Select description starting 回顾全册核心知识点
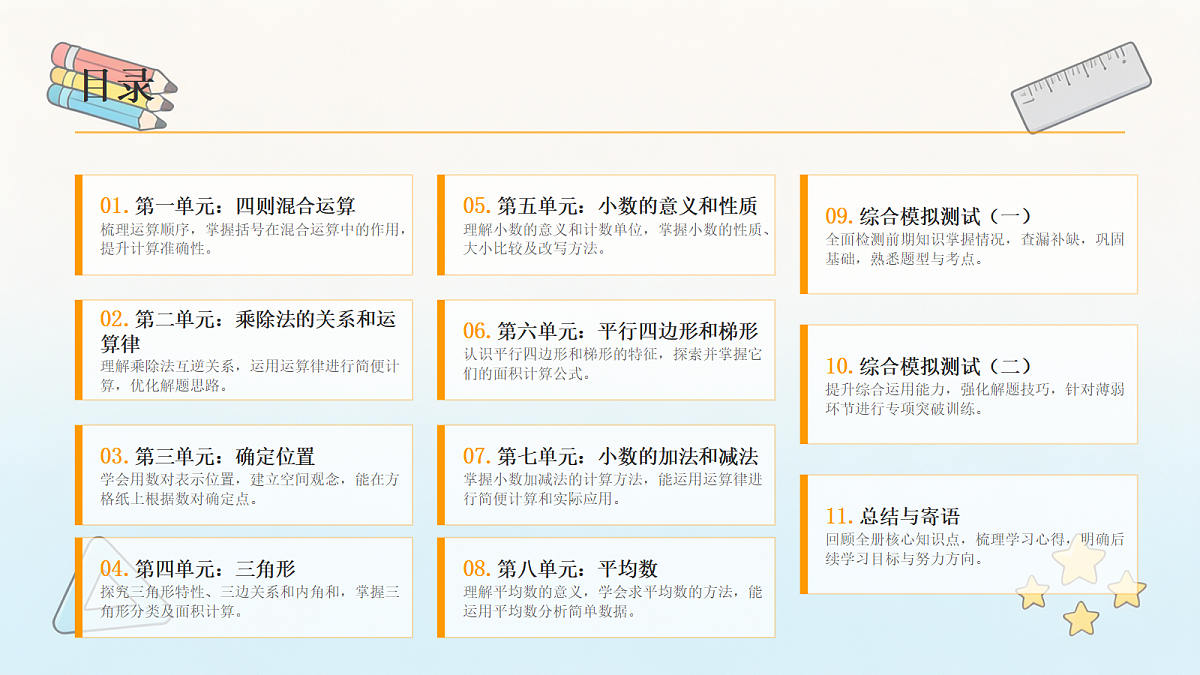The height and width of the screenshot is (675, 1200). (975, 549)
